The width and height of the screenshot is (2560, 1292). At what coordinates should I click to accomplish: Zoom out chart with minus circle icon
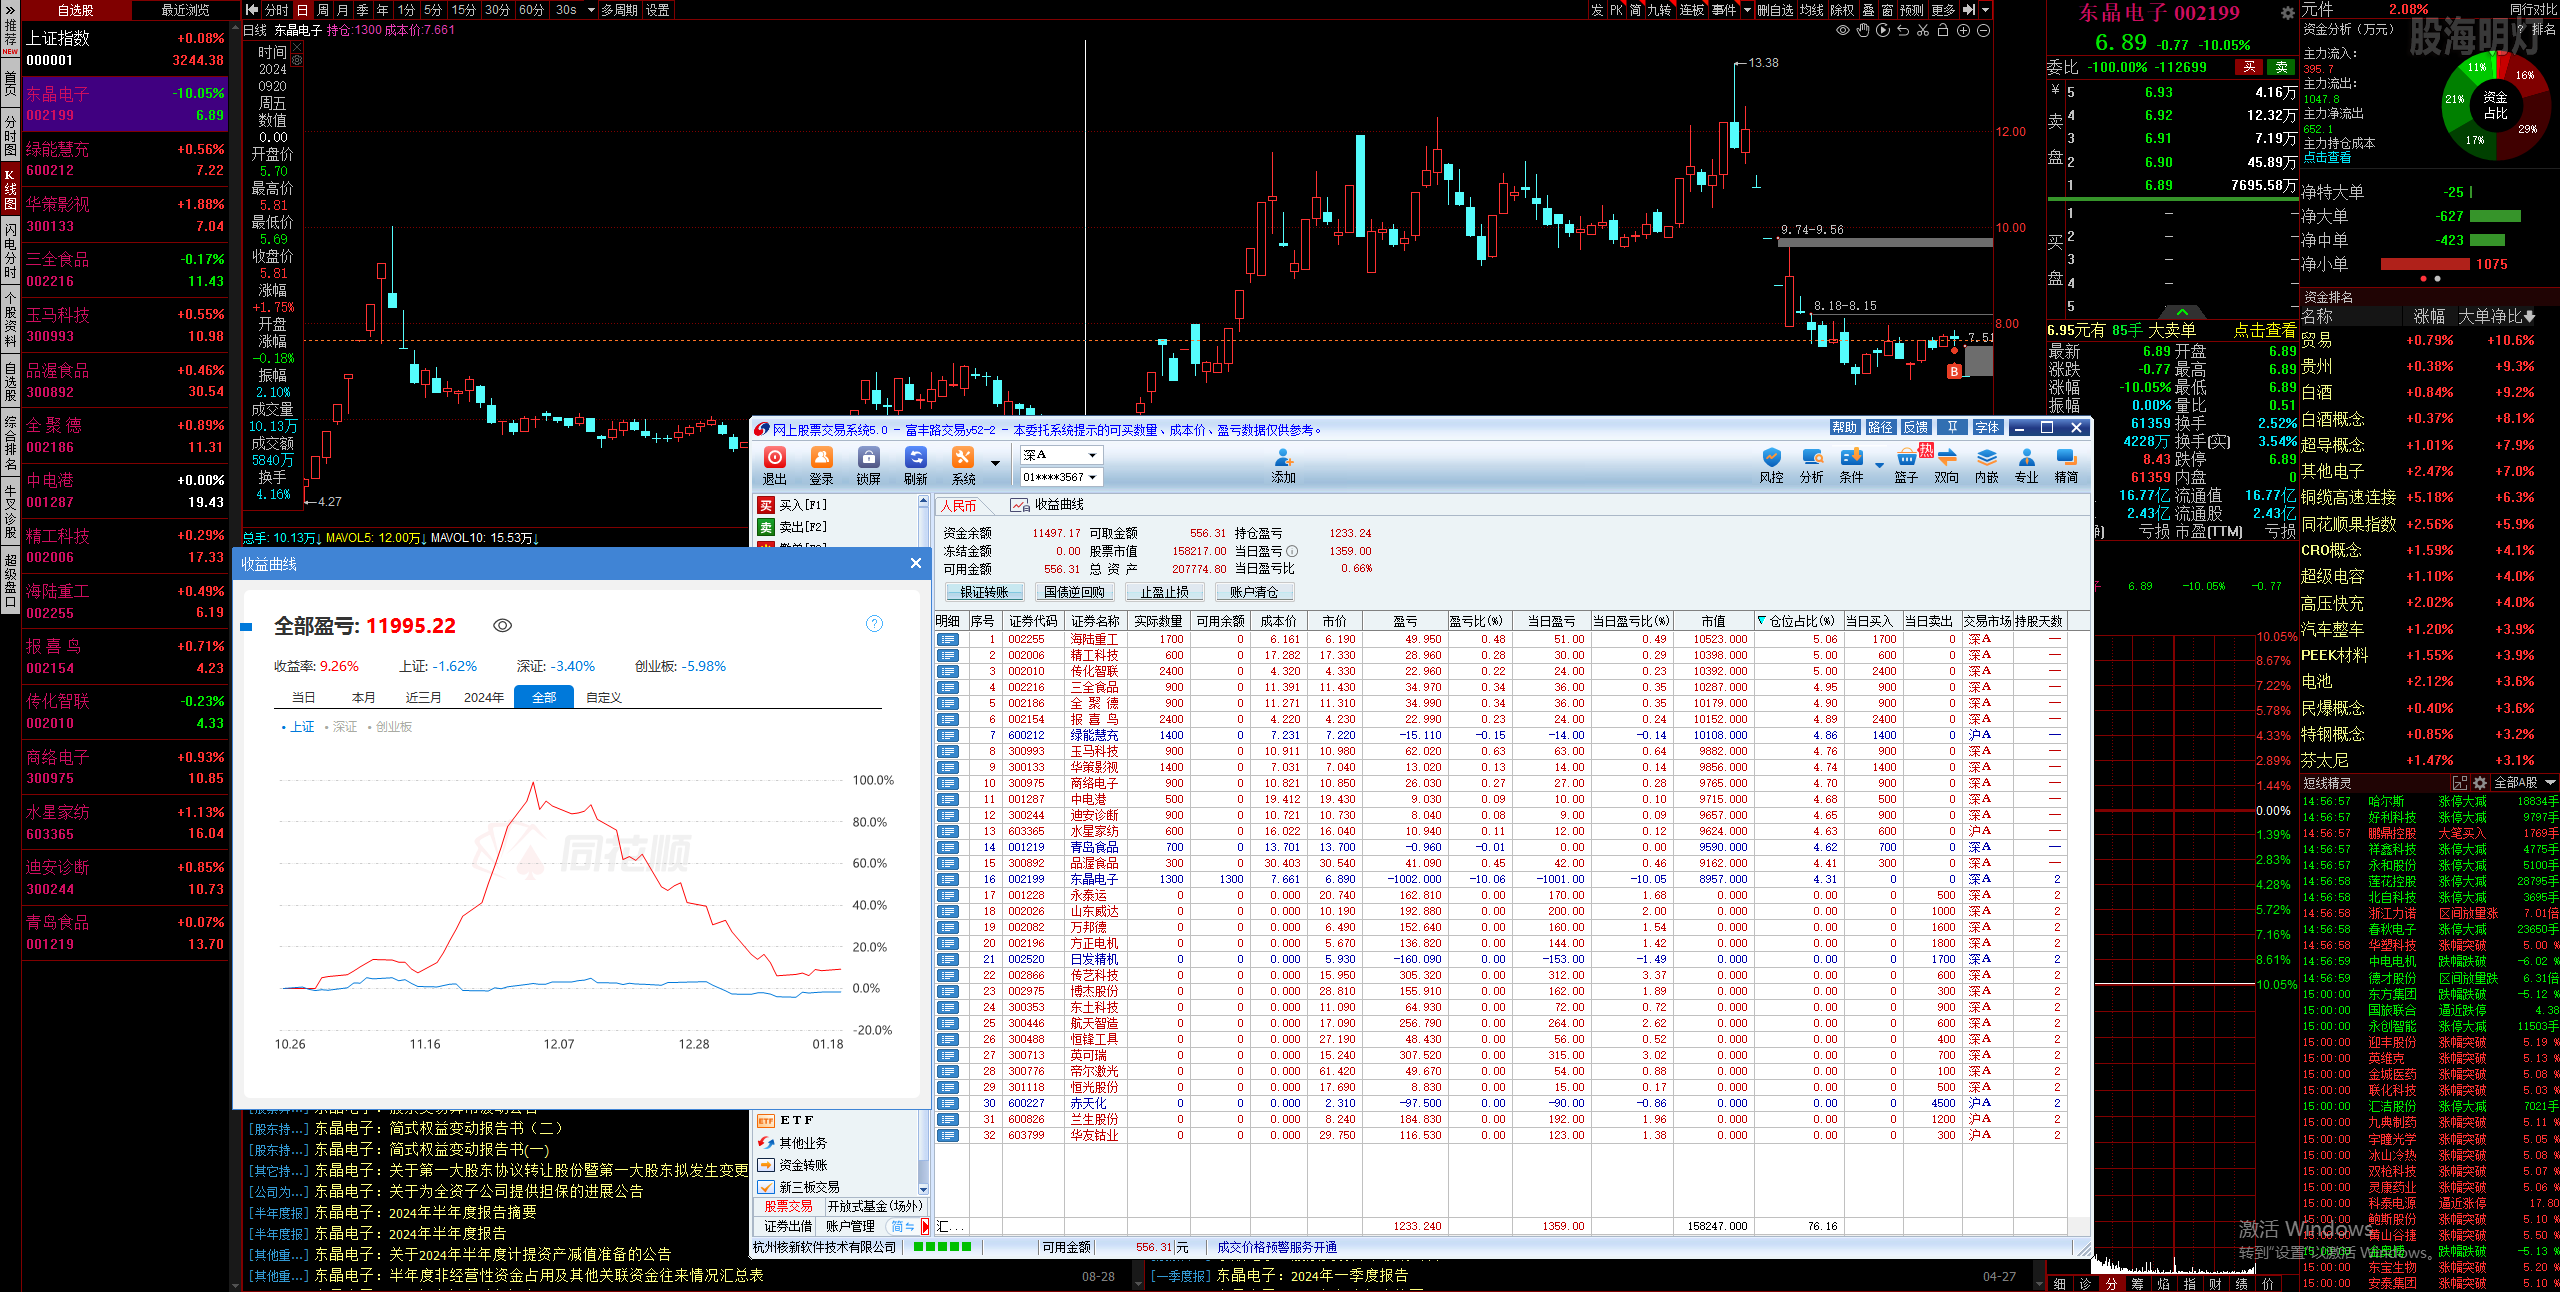point(1983,30)
